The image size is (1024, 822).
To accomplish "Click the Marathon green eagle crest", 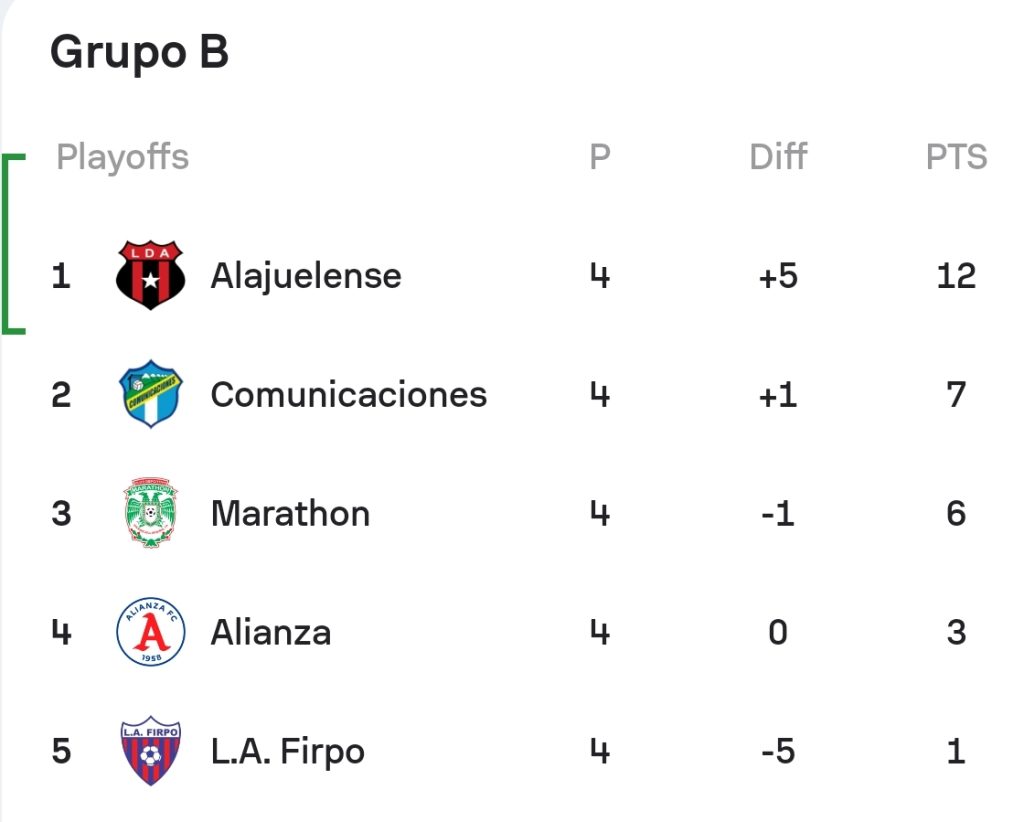I will click(x=150, y=513).
